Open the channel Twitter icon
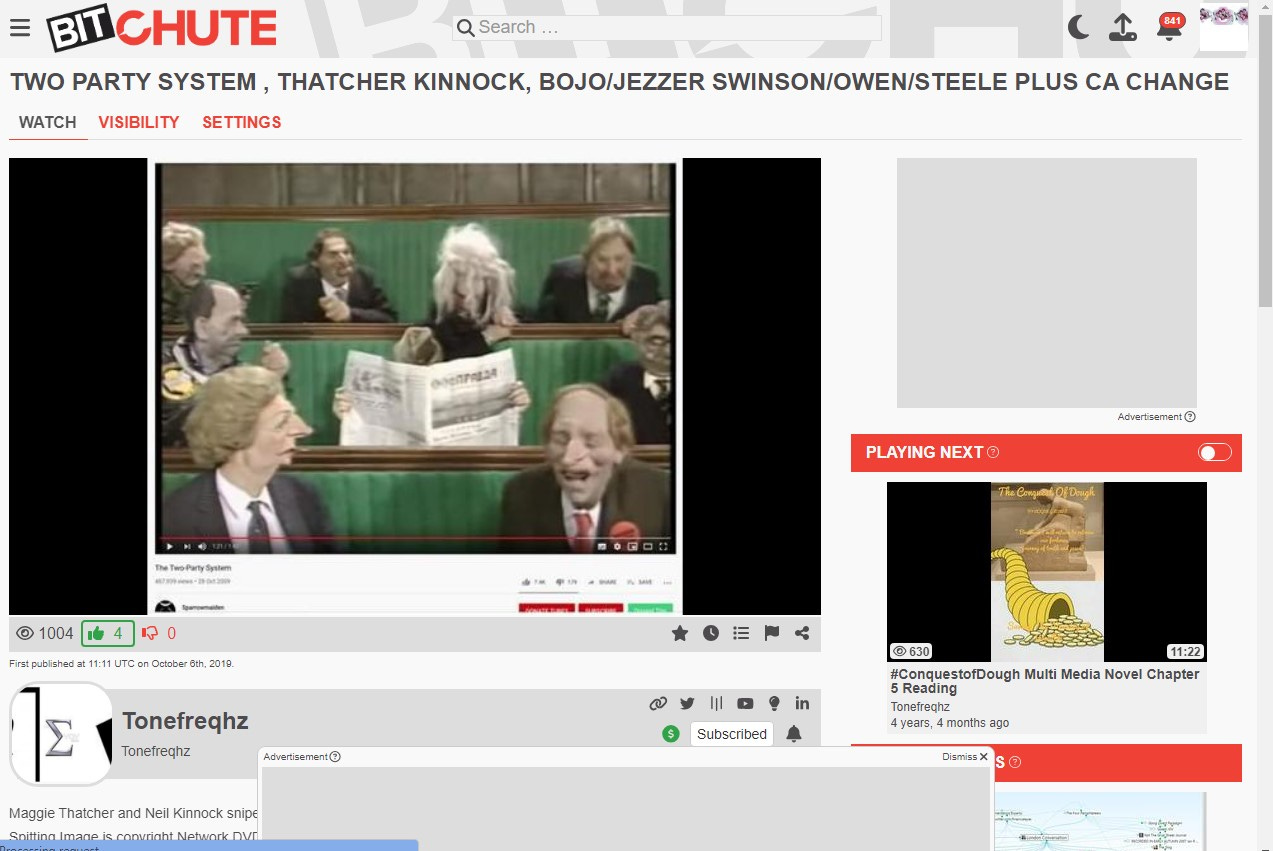Screen dimensions: 1273x851 [x=687, y=703]
